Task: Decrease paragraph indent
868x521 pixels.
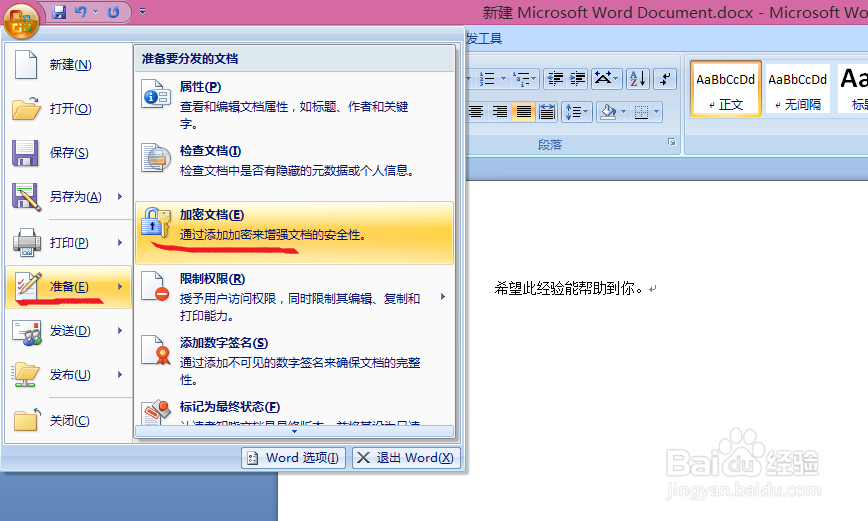Action: 555,79
